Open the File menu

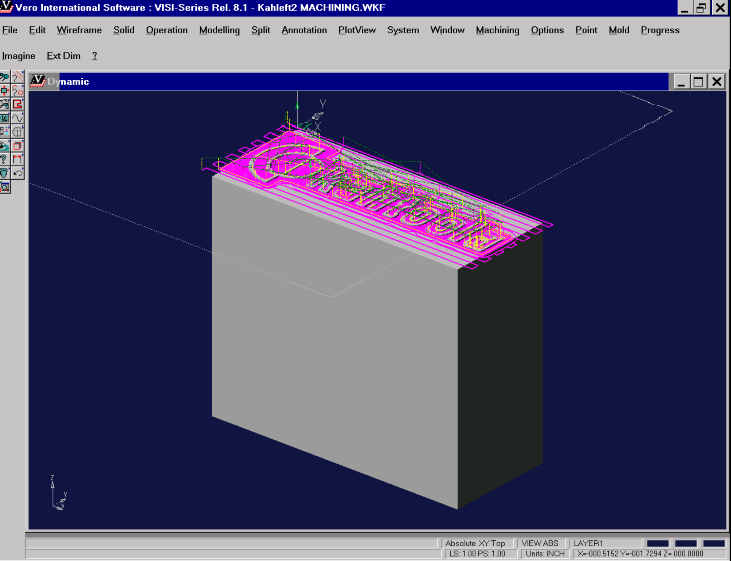pos(10,30)
